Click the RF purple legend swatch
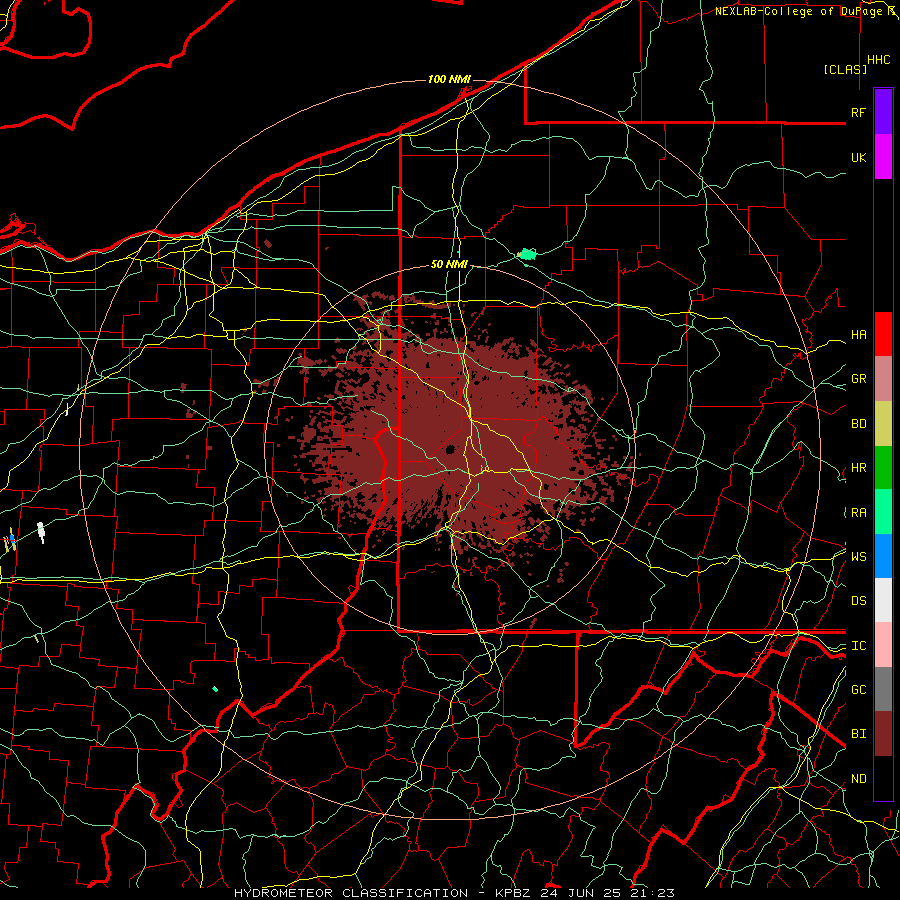This screenshot has width=900, height=900. click(x=883, y=112)
